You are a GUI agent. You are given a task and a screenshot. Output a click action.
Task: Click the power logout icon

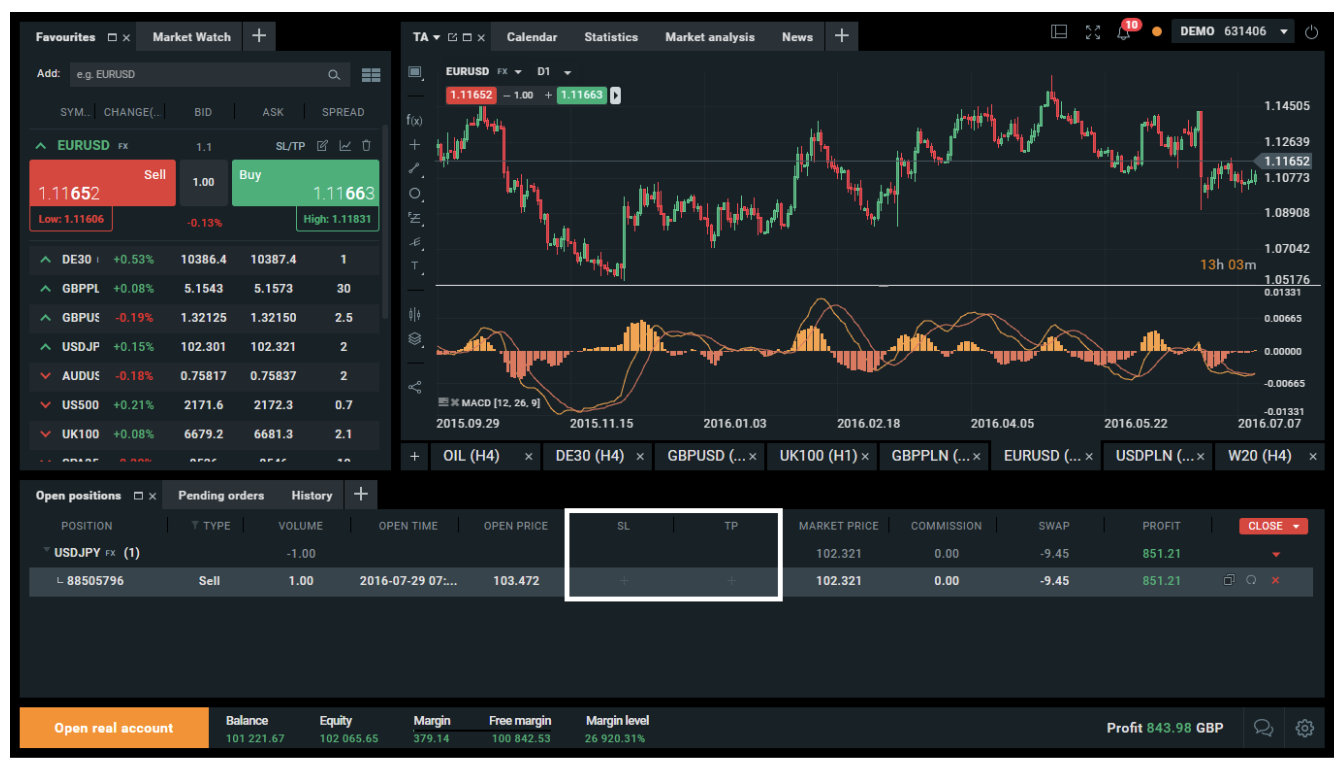point(1312,32)
